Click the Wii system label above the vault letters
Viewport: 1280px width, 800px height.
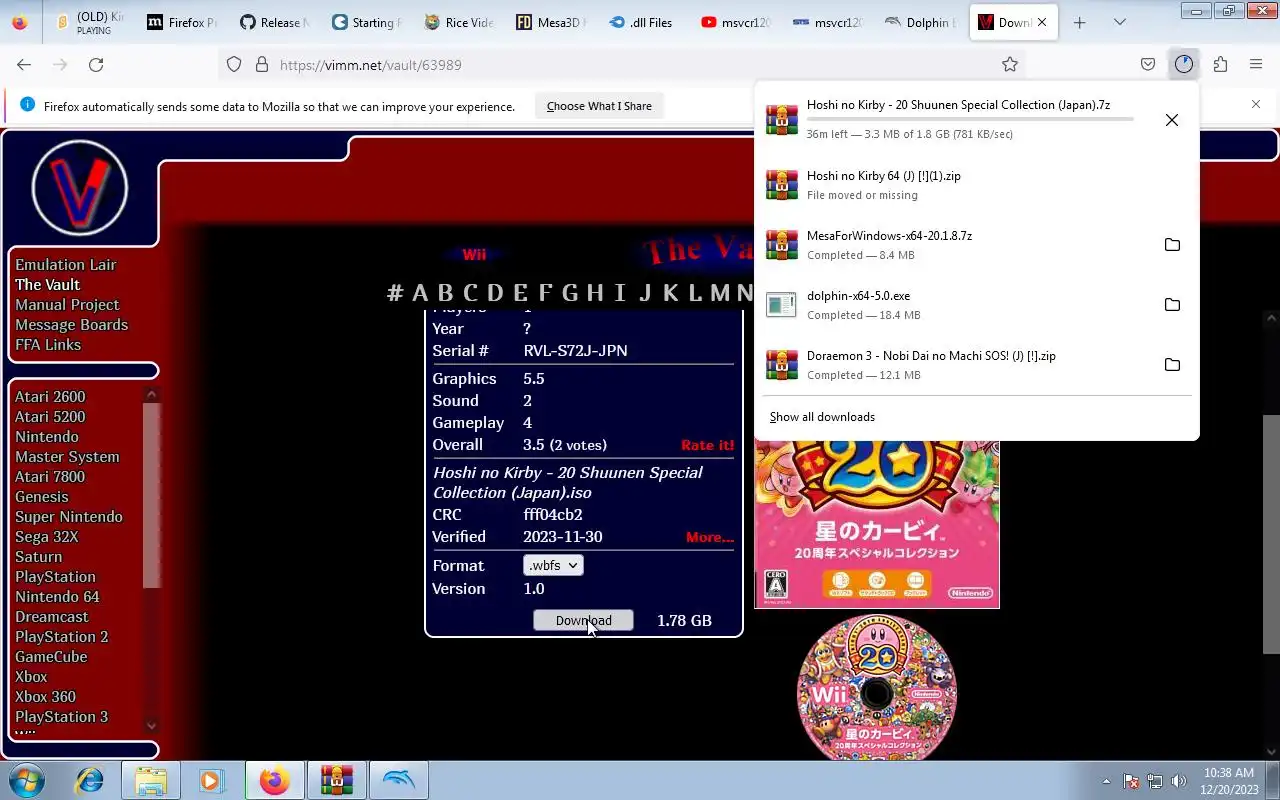coord(474,254)
